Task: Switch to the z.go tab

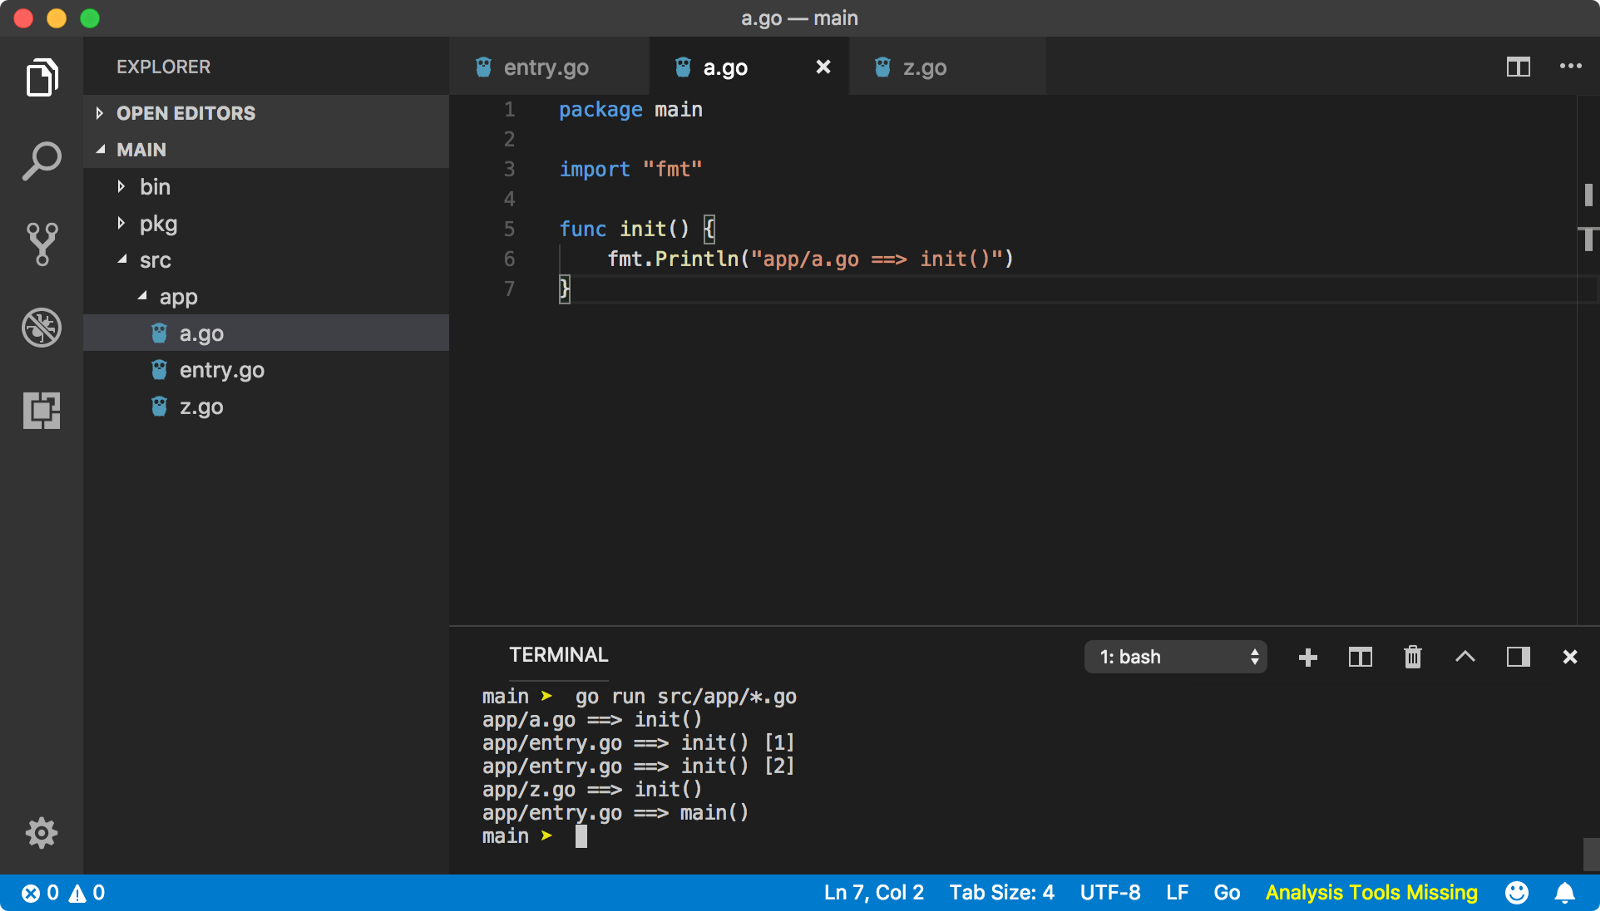Action: coord(947,67)
